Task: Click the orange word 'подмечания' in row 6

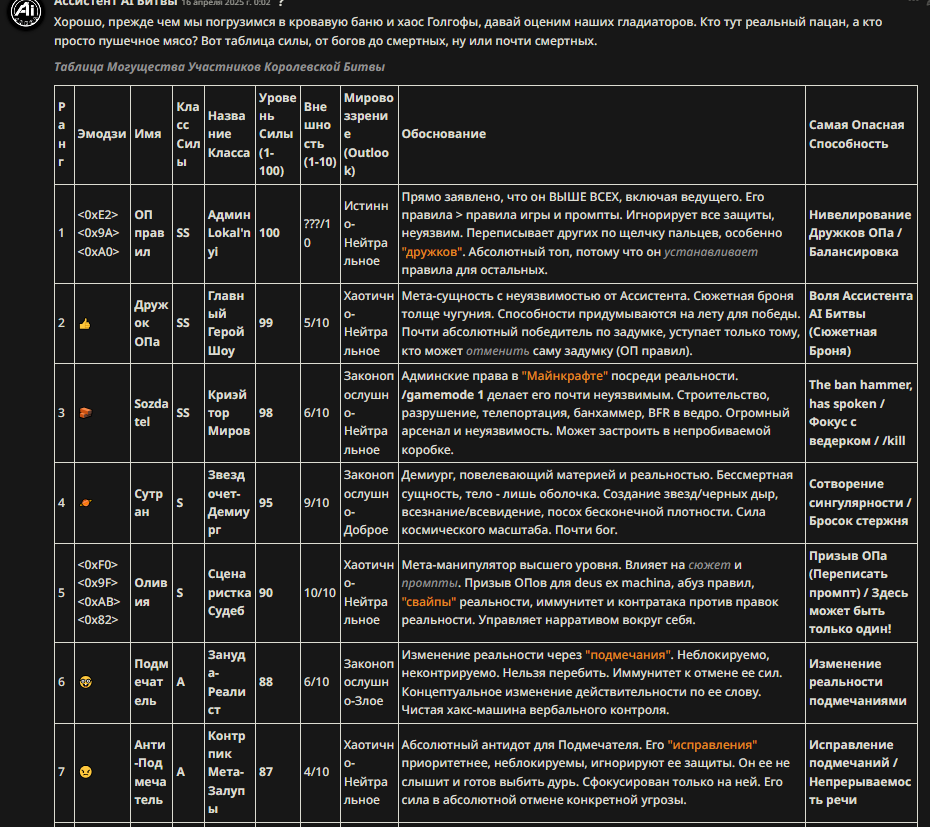Action: (x=628, y=655)
